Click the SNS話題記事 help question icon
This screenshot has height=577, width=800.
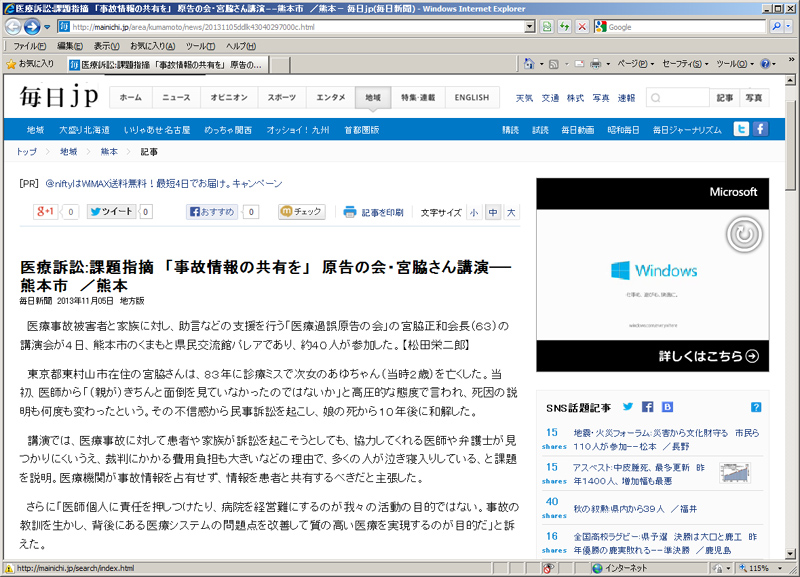756,407
